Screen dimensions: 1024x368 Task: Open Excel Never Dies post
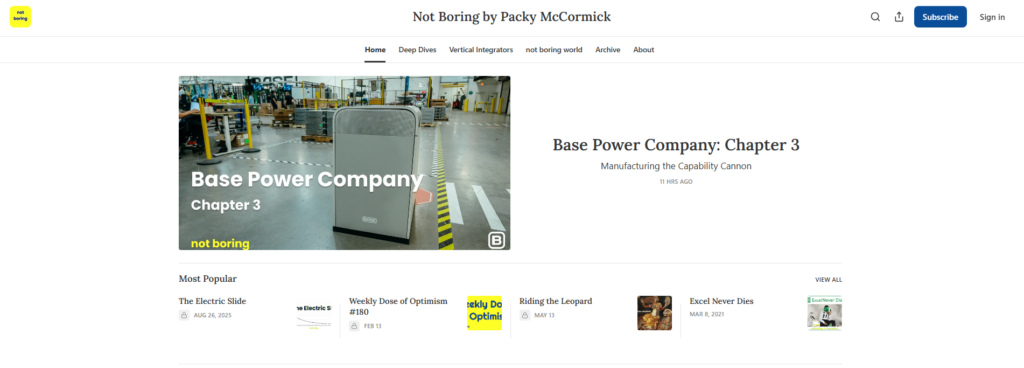pyautogui.click(x=722, y=301)
